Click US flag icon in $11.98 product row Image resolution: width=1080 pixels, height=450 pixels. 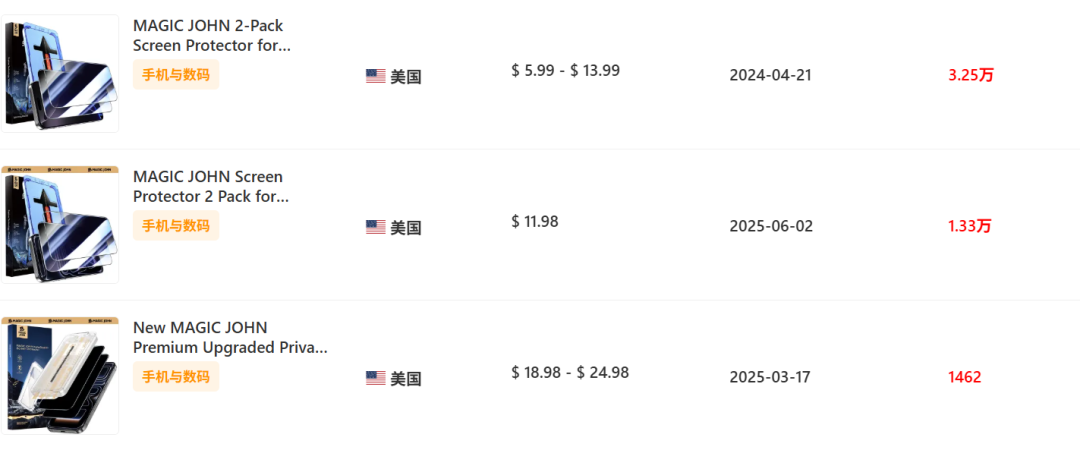(x=375, y=227)
